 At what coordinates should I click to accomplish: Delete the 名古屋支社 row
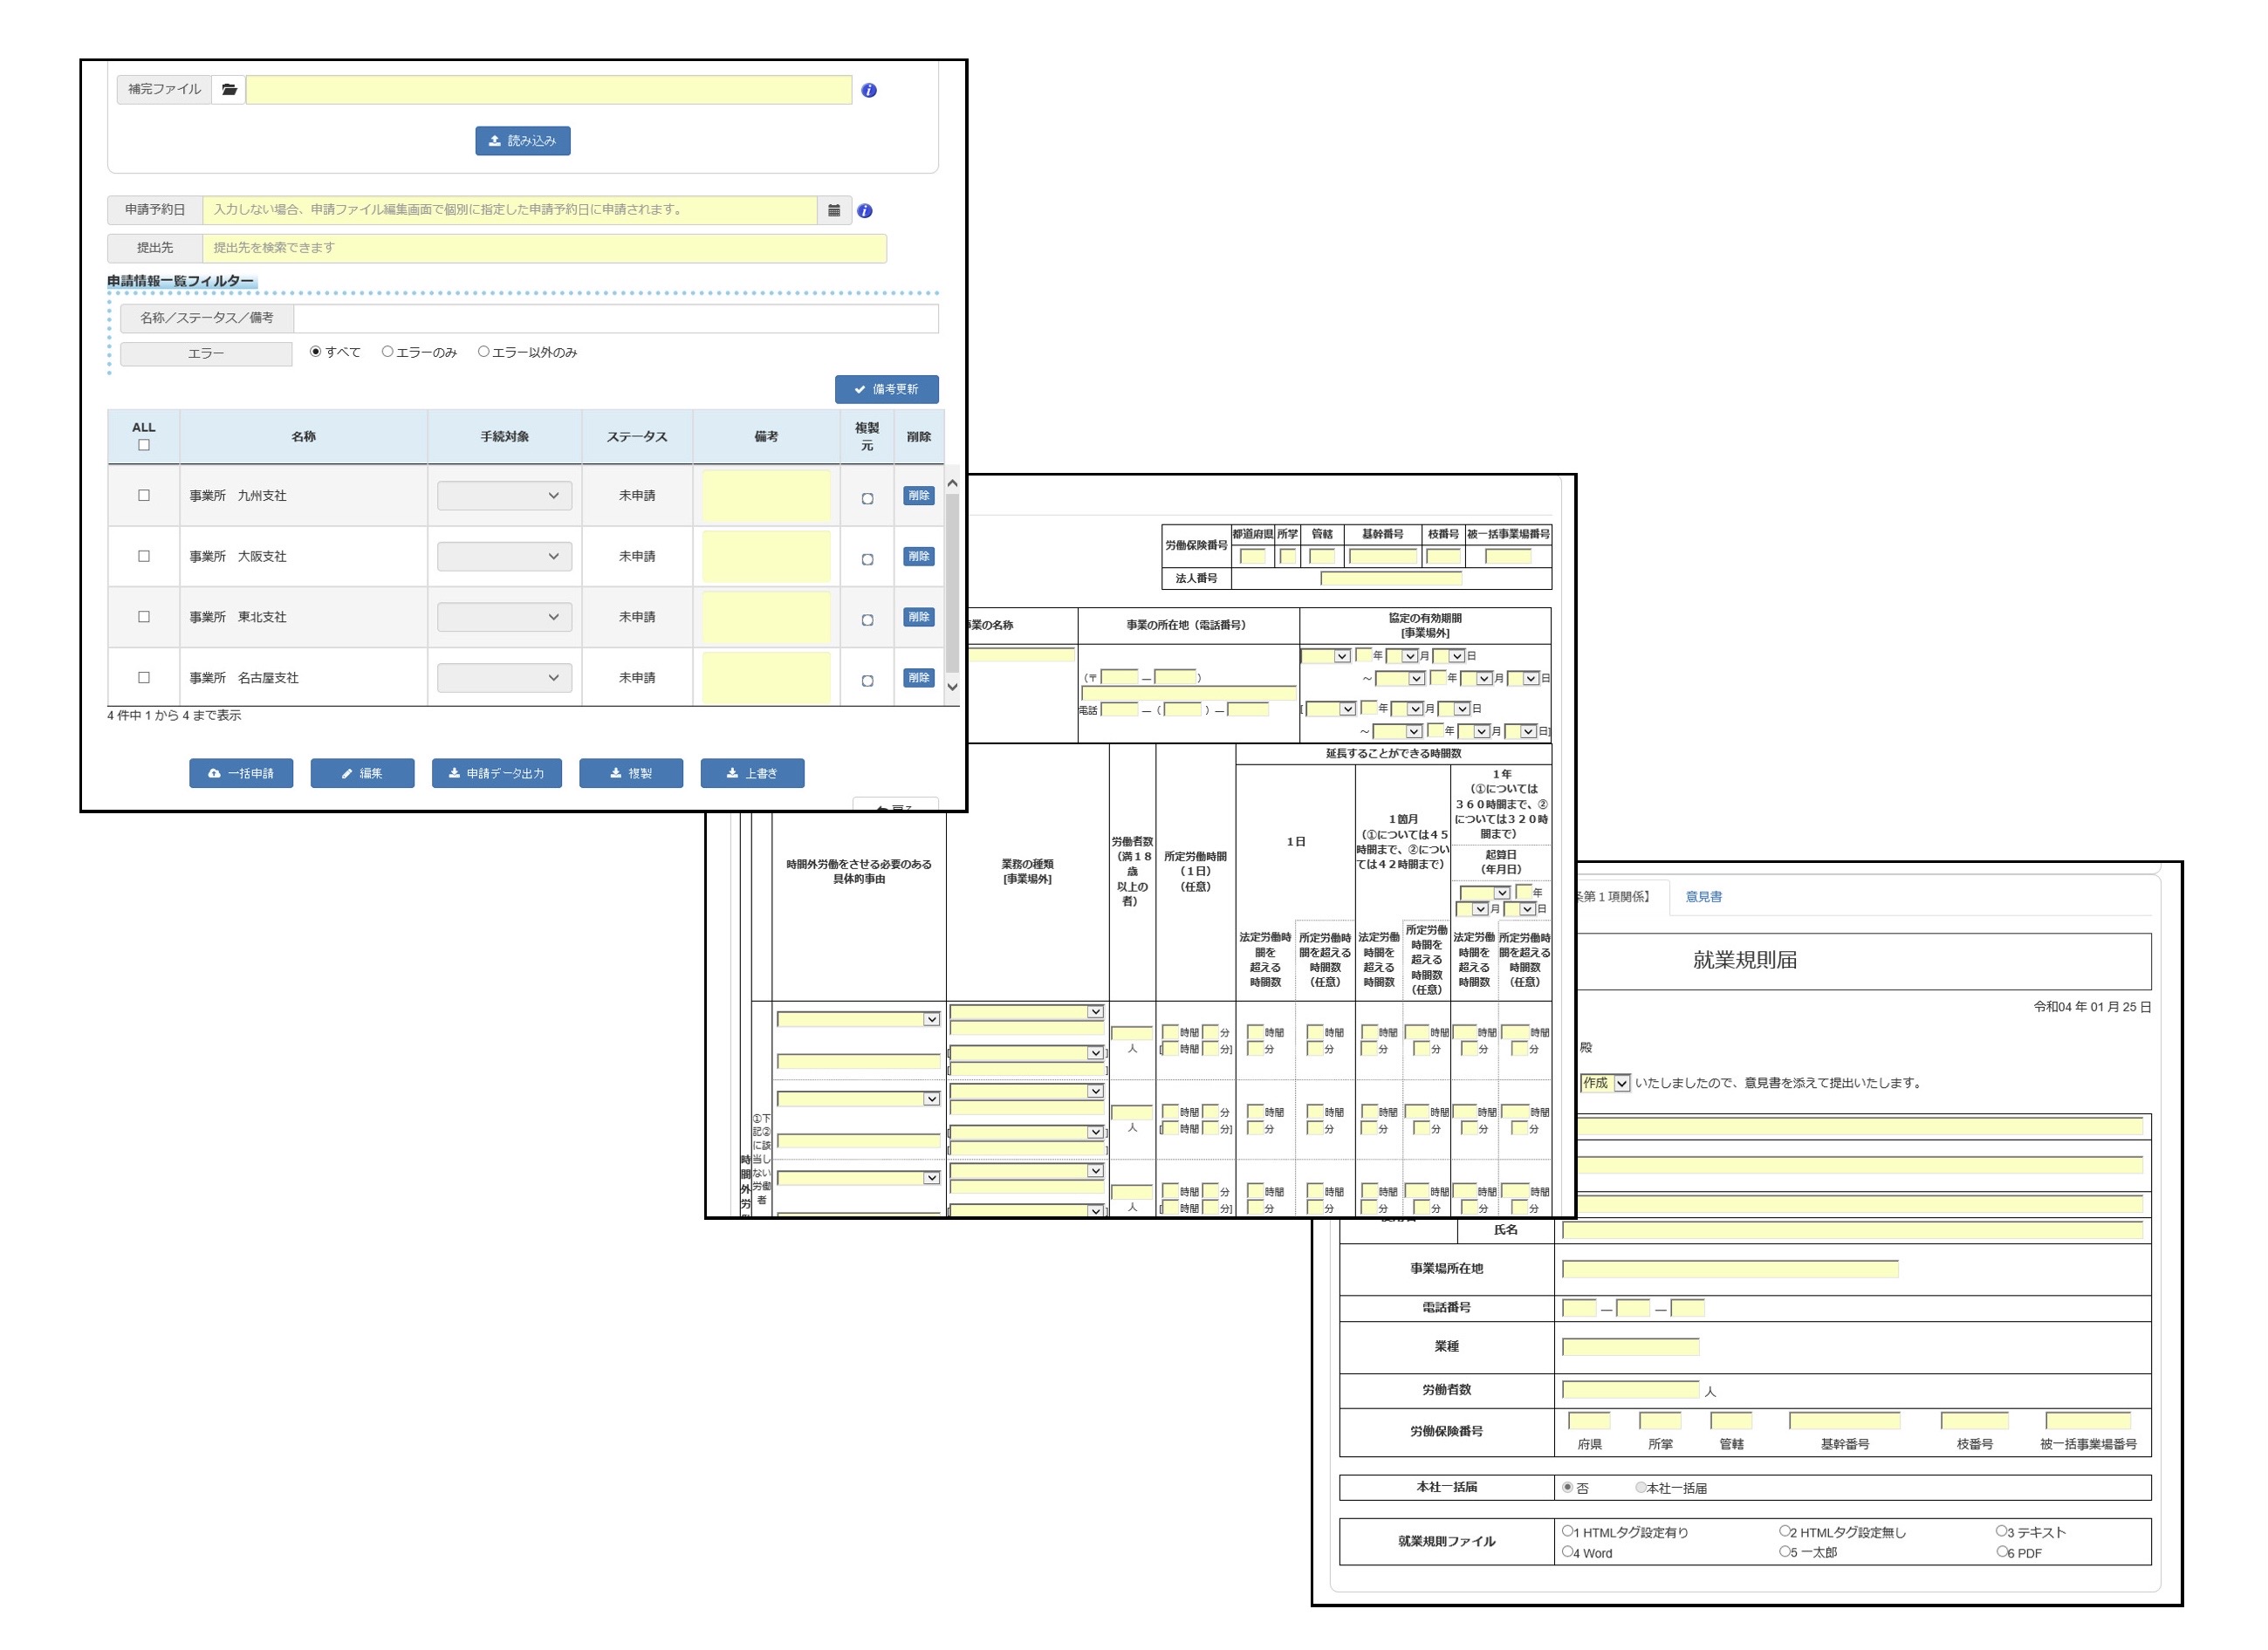[918, 678]
